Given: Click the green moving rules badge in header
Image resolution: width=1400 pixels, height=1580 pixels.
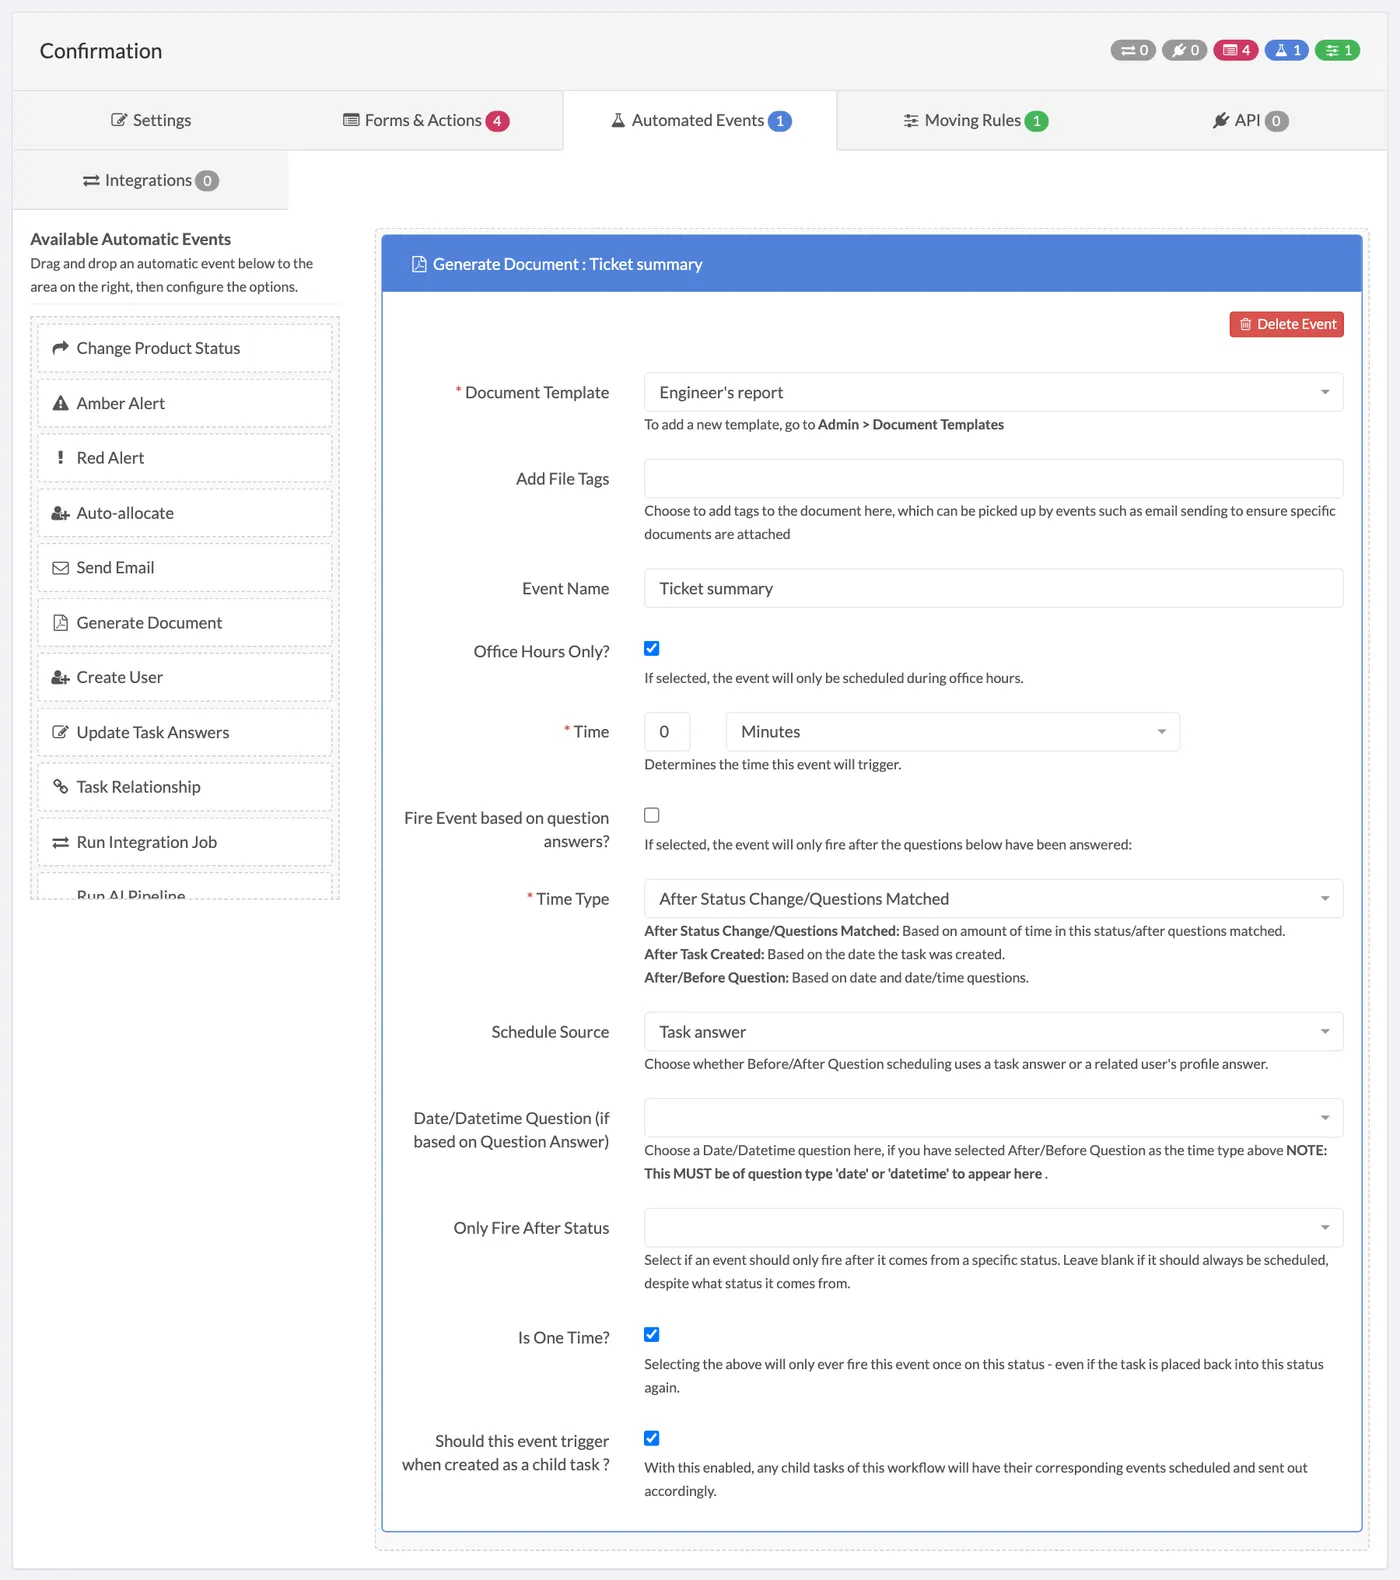Looking at the screenshot, I should click(x=1338, y=50).
